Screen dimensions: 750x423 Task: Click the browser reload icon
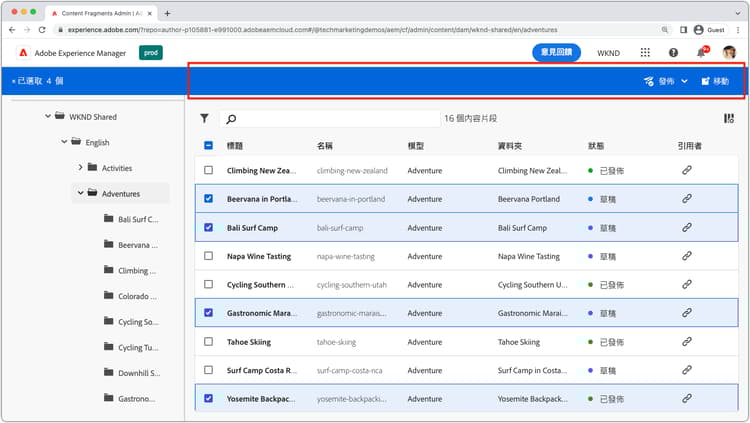(x=42, y=30)
